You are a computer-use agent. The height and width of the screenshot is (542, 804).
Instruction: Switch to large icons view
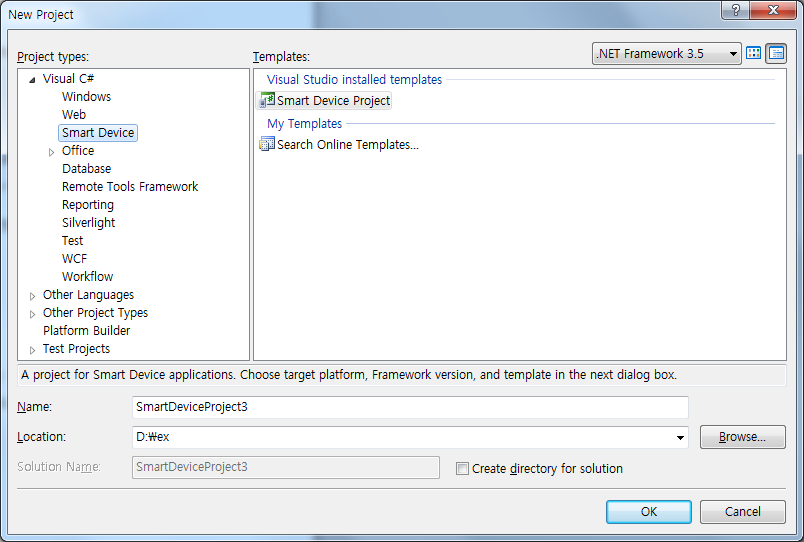point(754,54)
